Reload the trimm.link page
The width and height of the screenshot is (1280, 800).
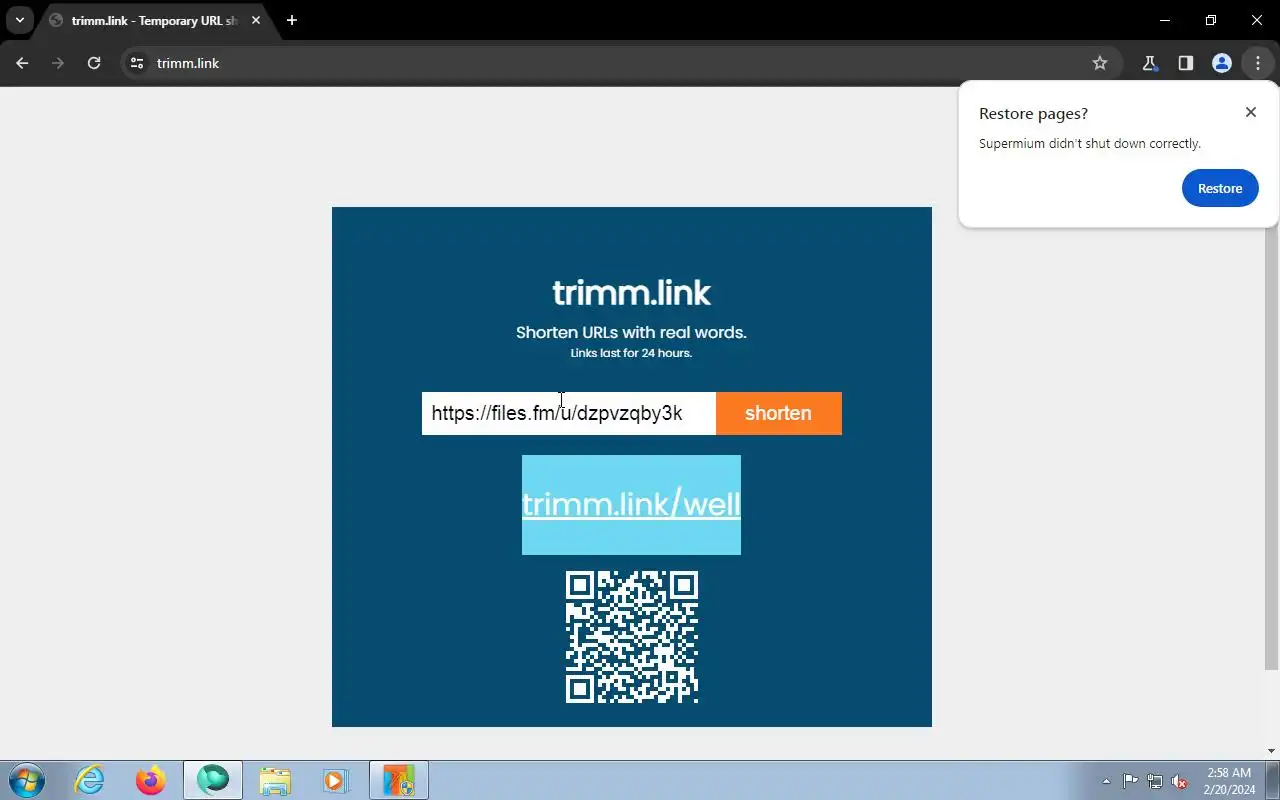point(94,63)
